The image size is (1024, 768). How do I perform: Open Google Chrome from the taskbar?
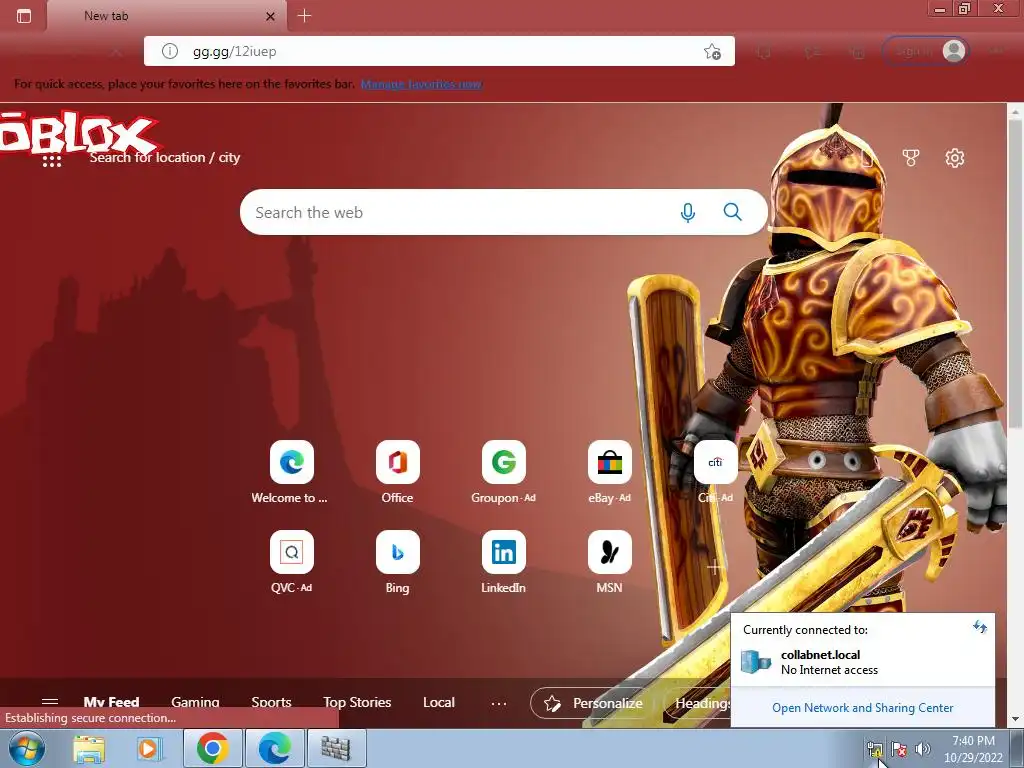click(x=213, y=748)
